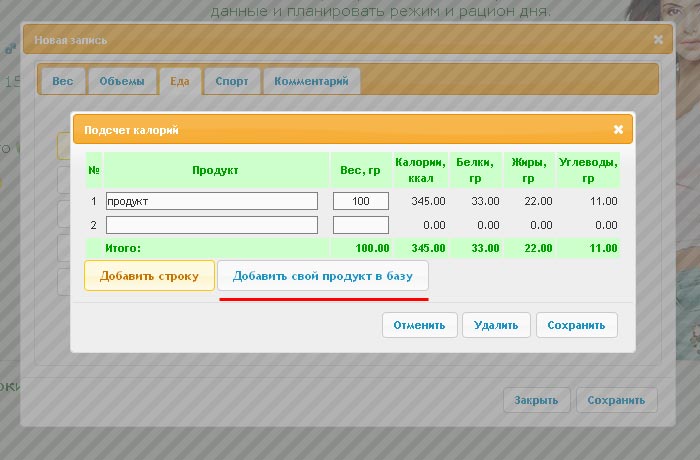Click the empty weight field in row 2
The height and width of the screenshot is (460, 700).
pyautogui.click(x=360, y=225)
